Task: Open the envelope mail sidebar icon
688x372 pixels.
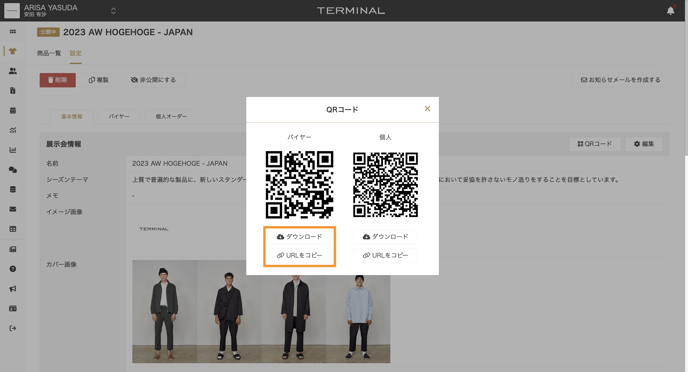Action: click(13, 209)
